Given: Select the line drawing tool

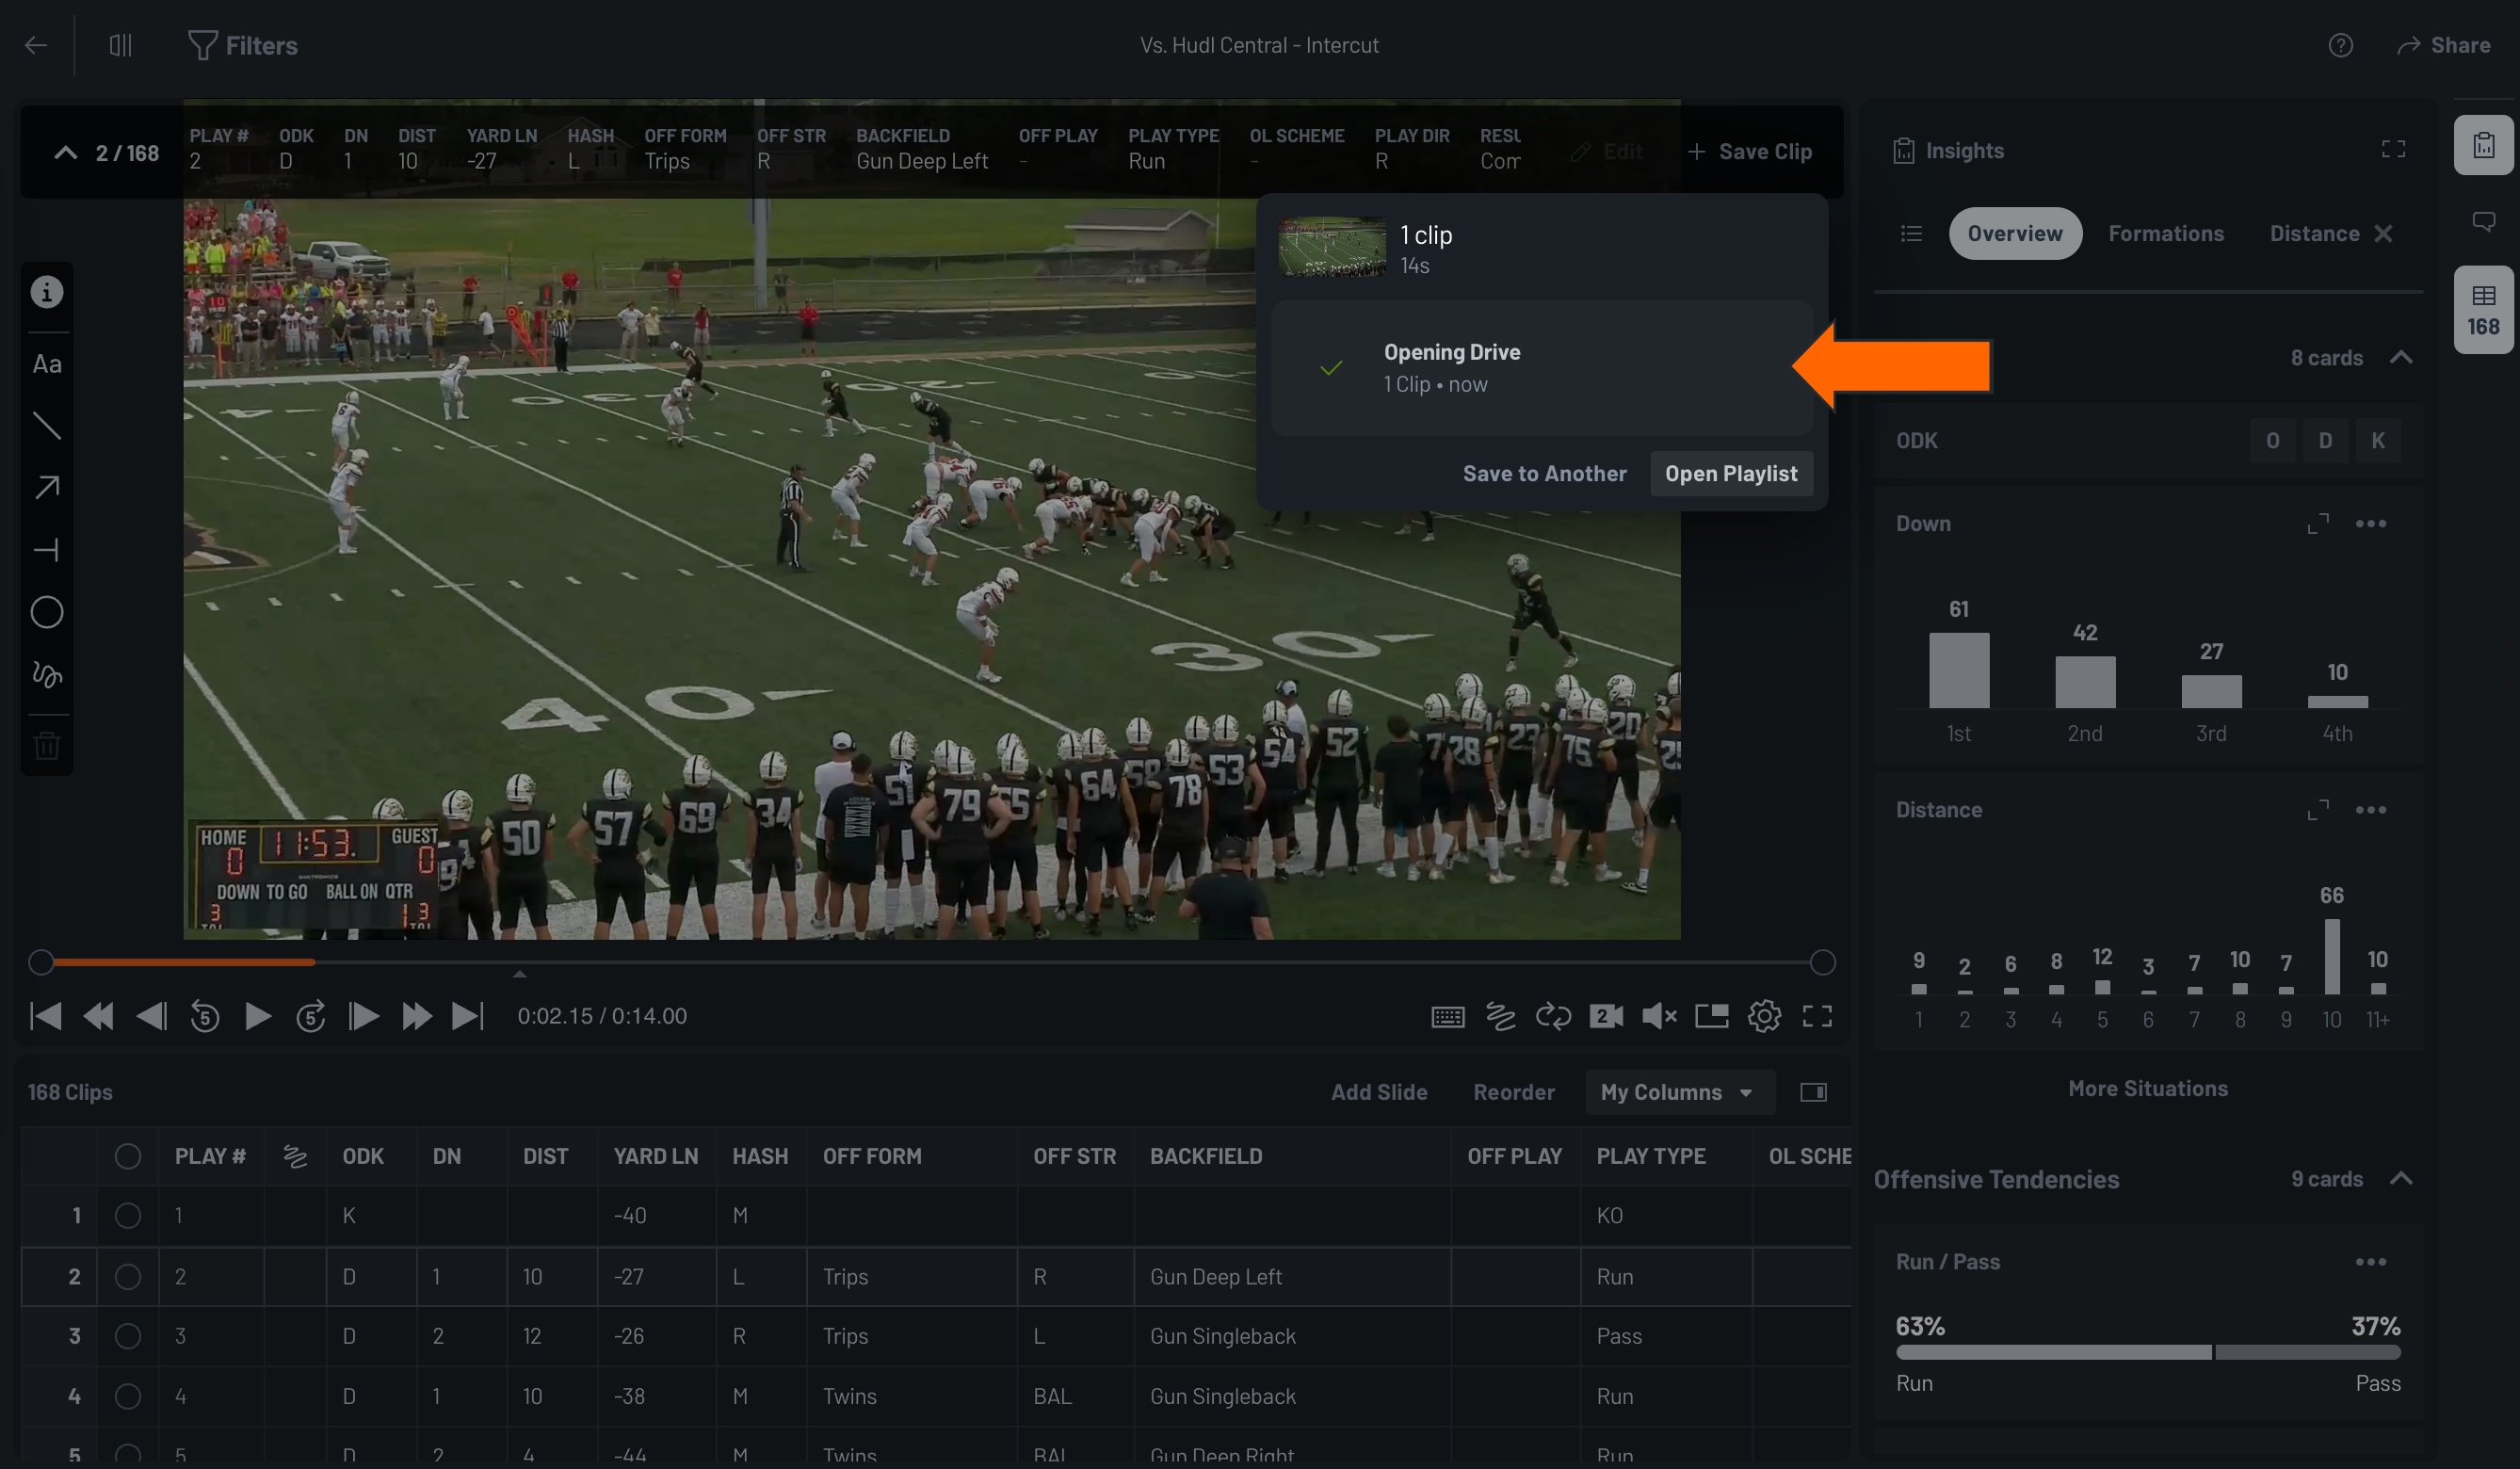Looking at the screenshot, I should [47, 426].
